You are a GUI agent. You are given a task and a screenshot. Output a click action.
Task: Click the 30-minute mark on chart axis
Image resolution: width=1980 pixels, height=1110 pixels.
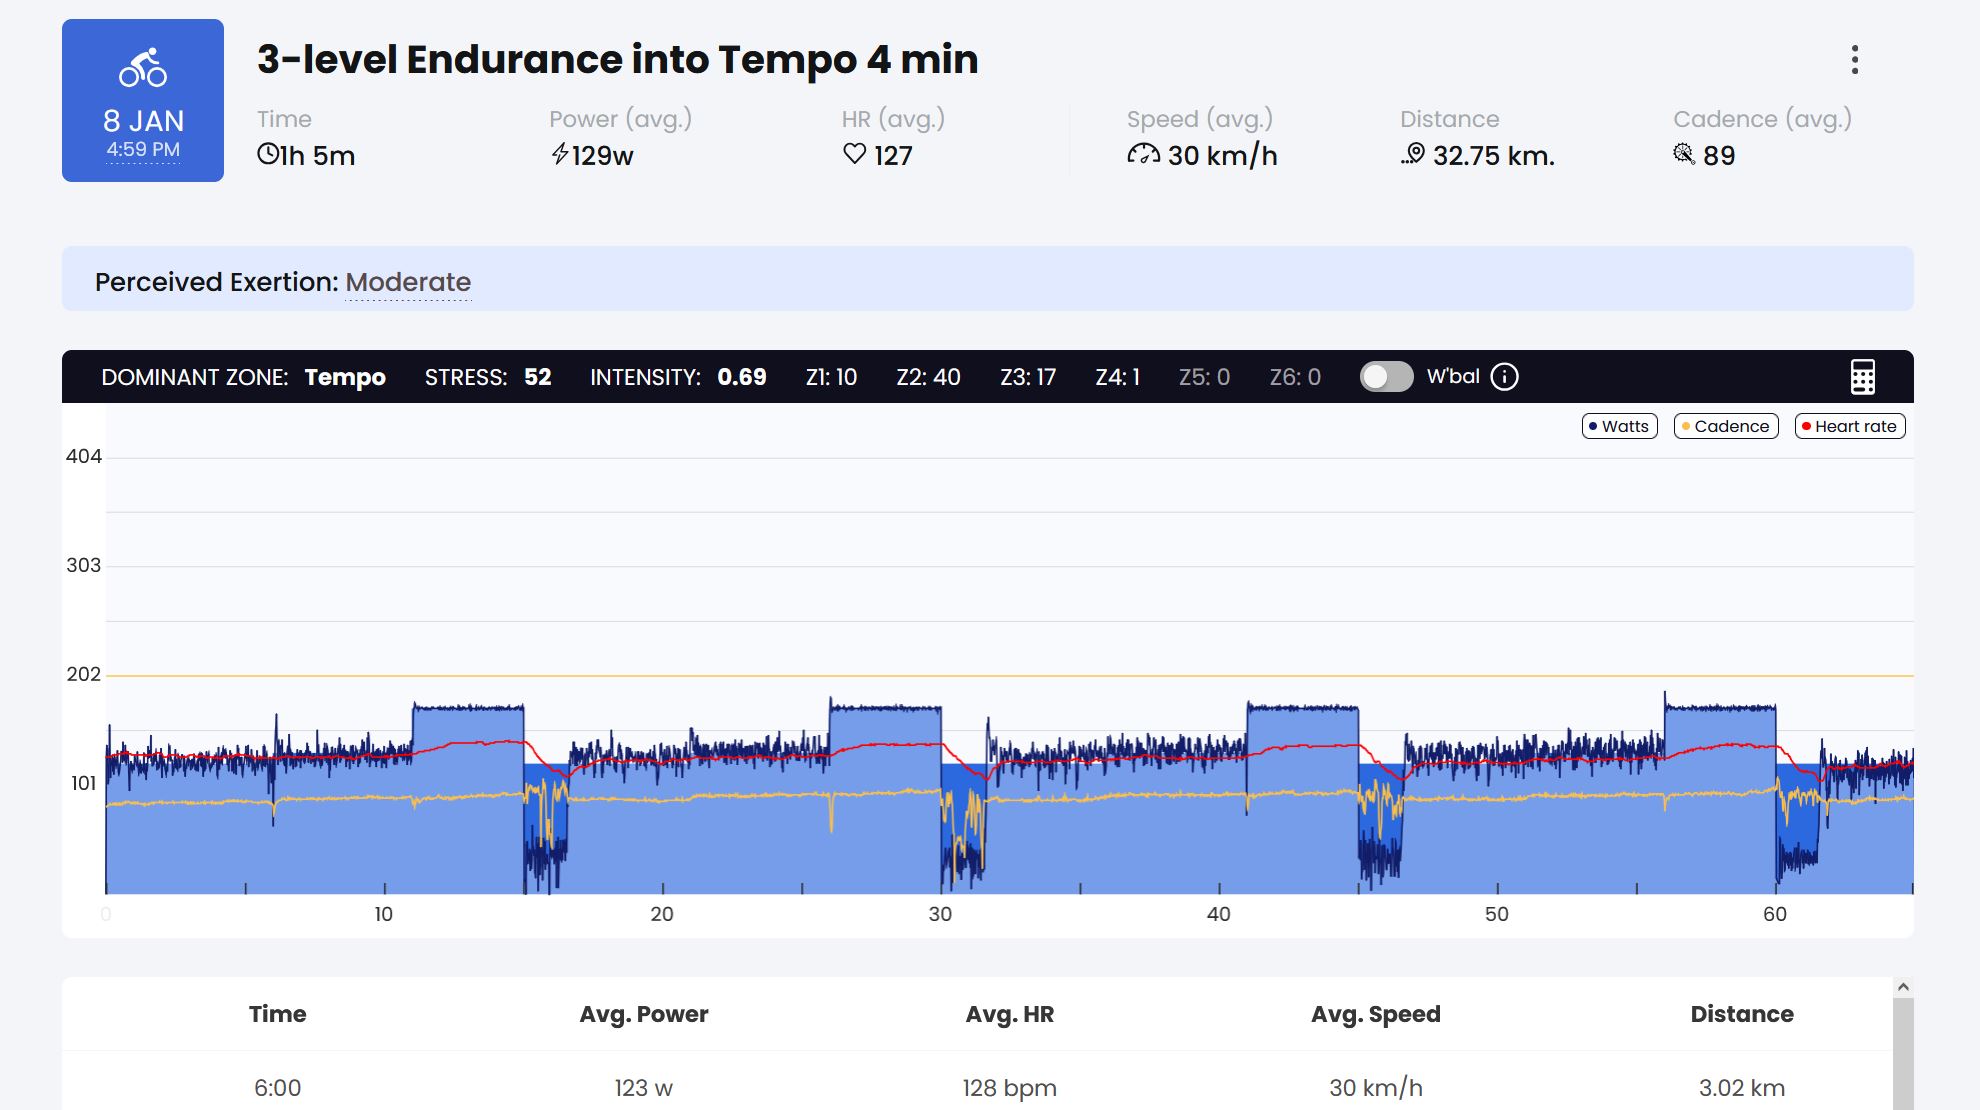point(940,913)
